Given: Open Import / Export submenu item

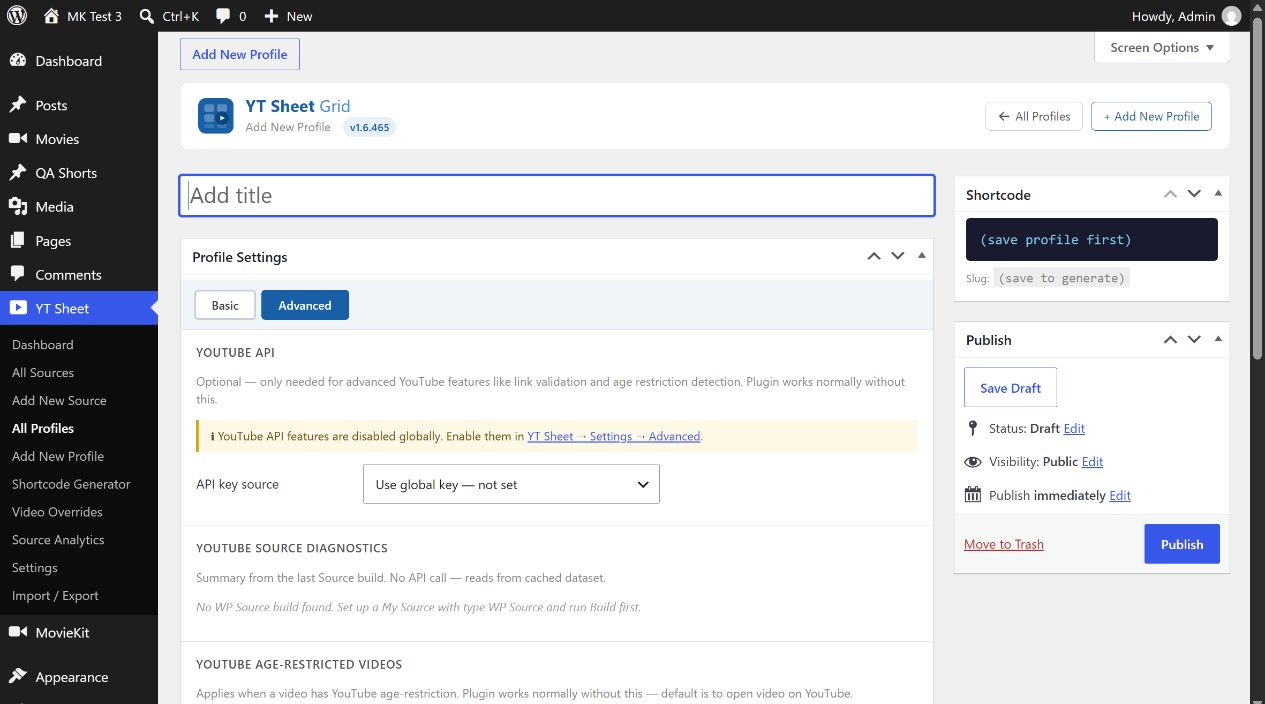Looking at the screenshot, I should pyautogui.click(x=55, y=595).
